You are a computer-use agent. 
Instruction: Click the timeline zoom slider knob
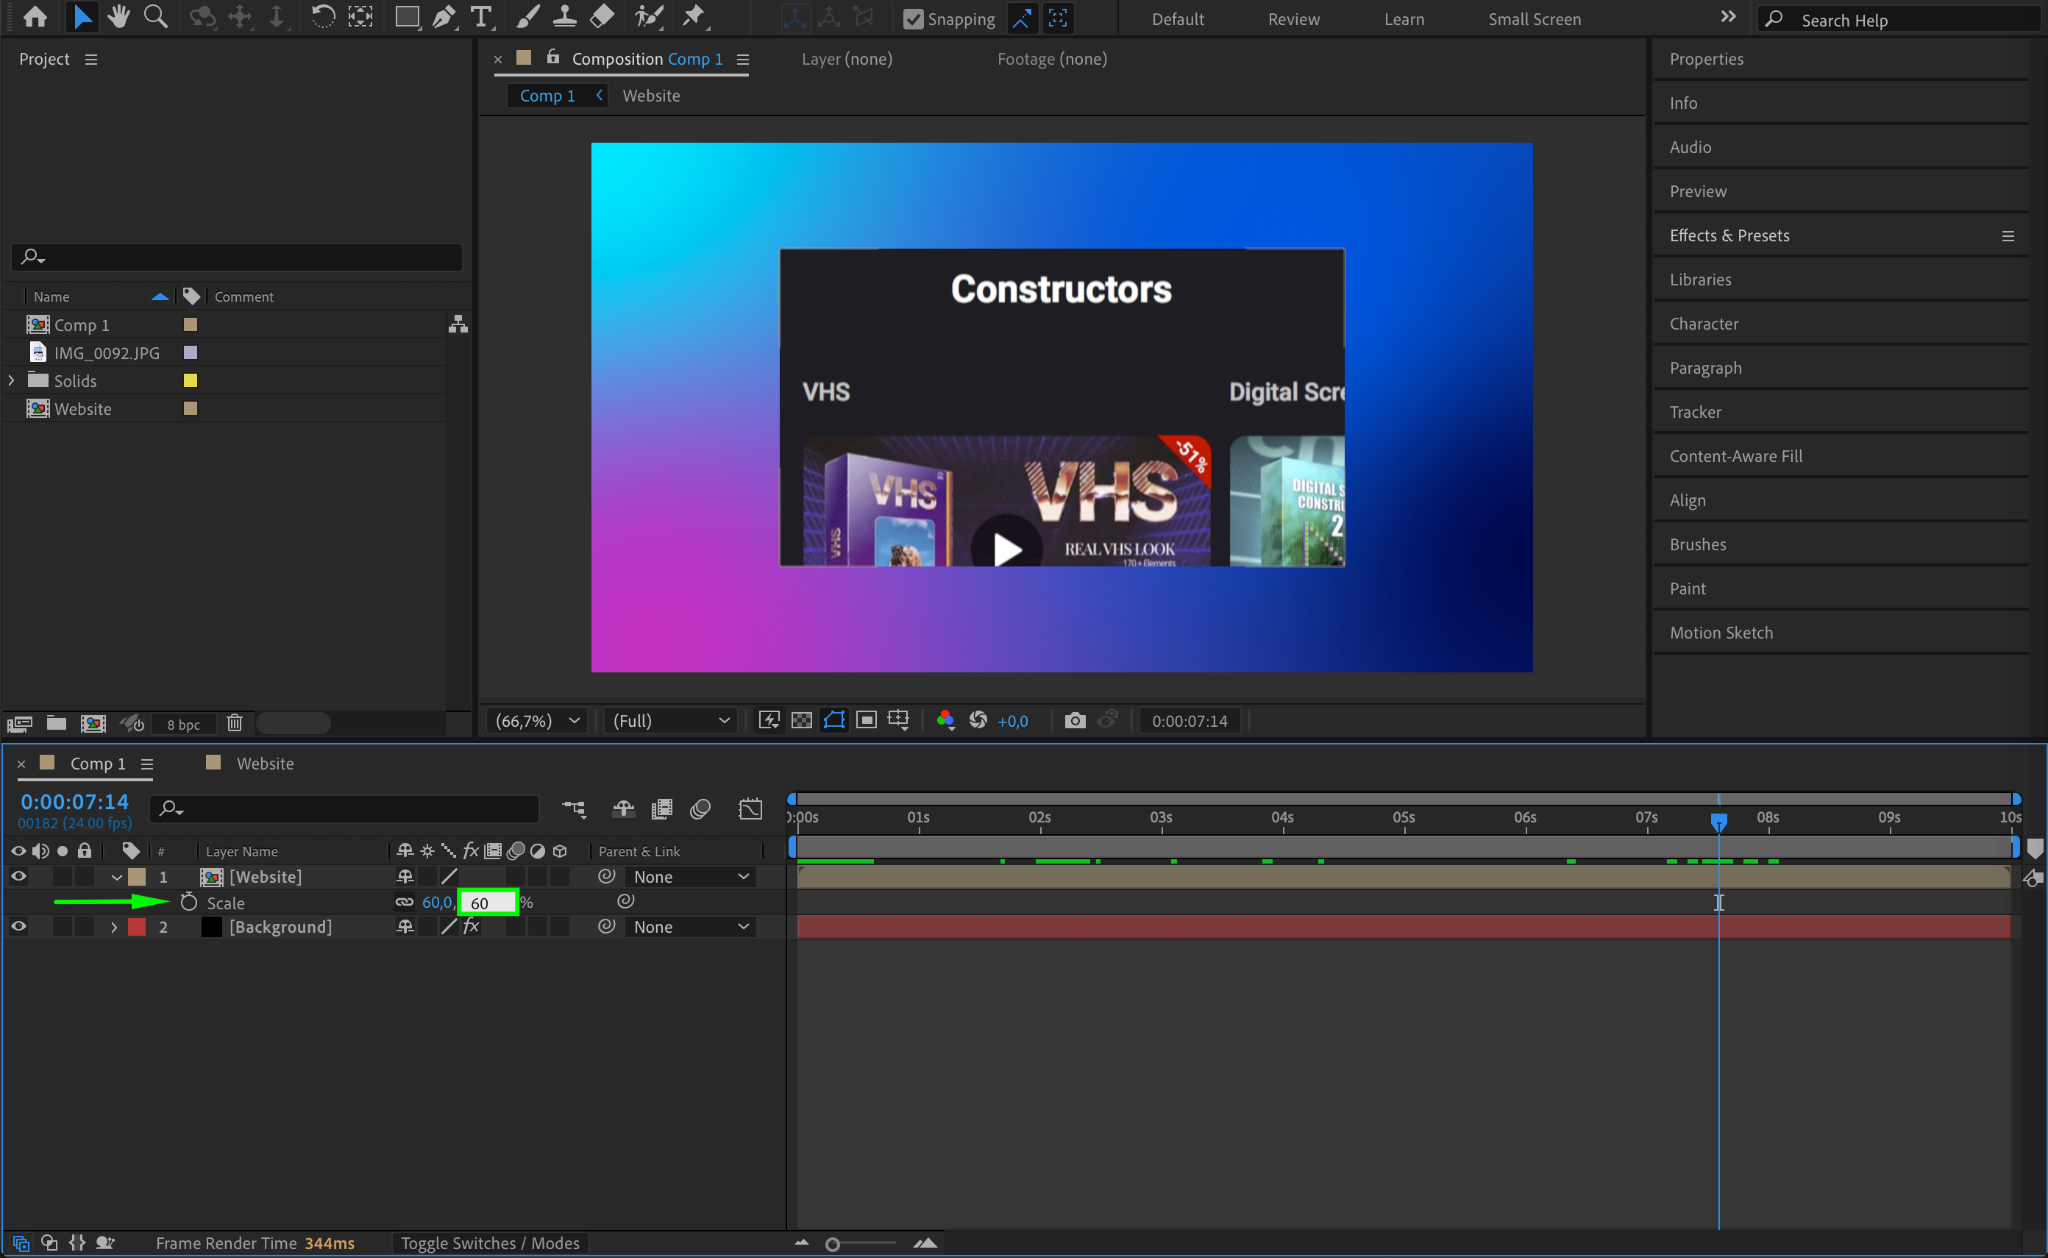pyautogui.click(x=832, y=1244)
